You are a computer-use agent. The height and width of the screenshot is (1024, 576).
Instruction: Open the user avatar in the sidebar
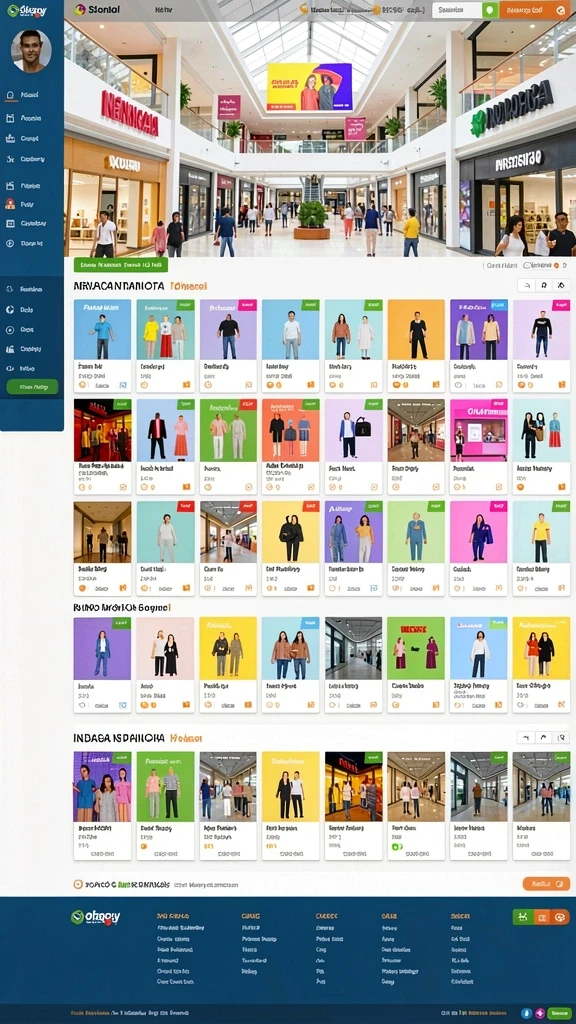31,50
